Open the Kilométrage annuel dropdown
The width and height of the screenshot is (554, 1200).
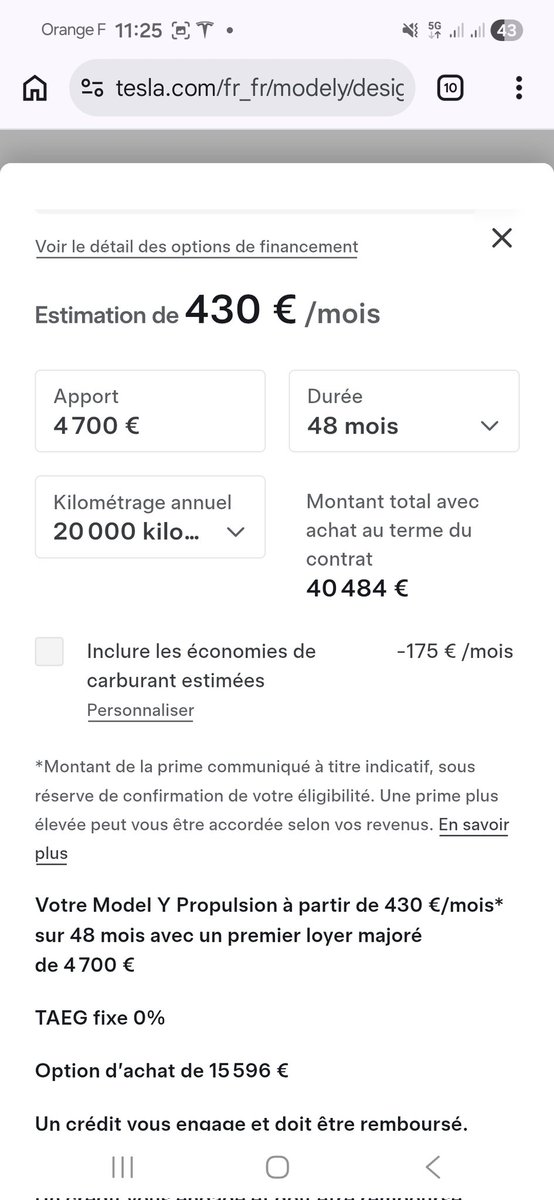pyautogui.click(x=150, y=516)
